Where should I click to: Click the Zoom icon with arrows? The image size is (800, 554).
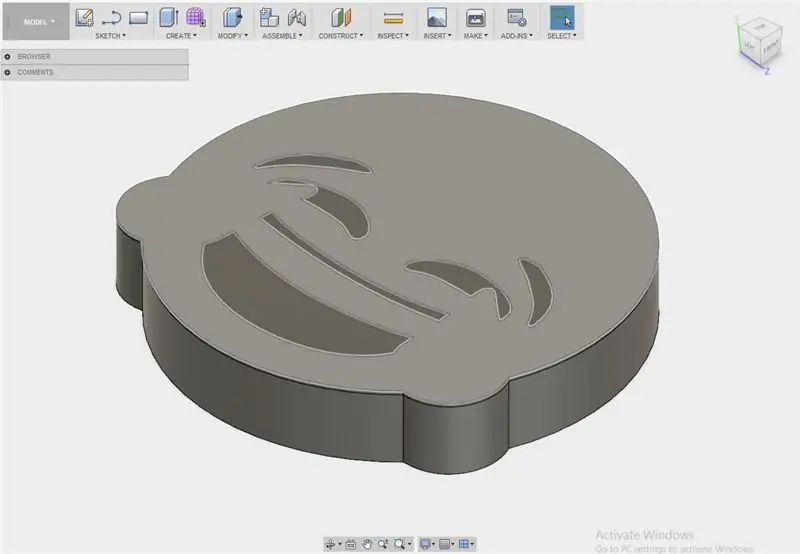click(383, 544)
